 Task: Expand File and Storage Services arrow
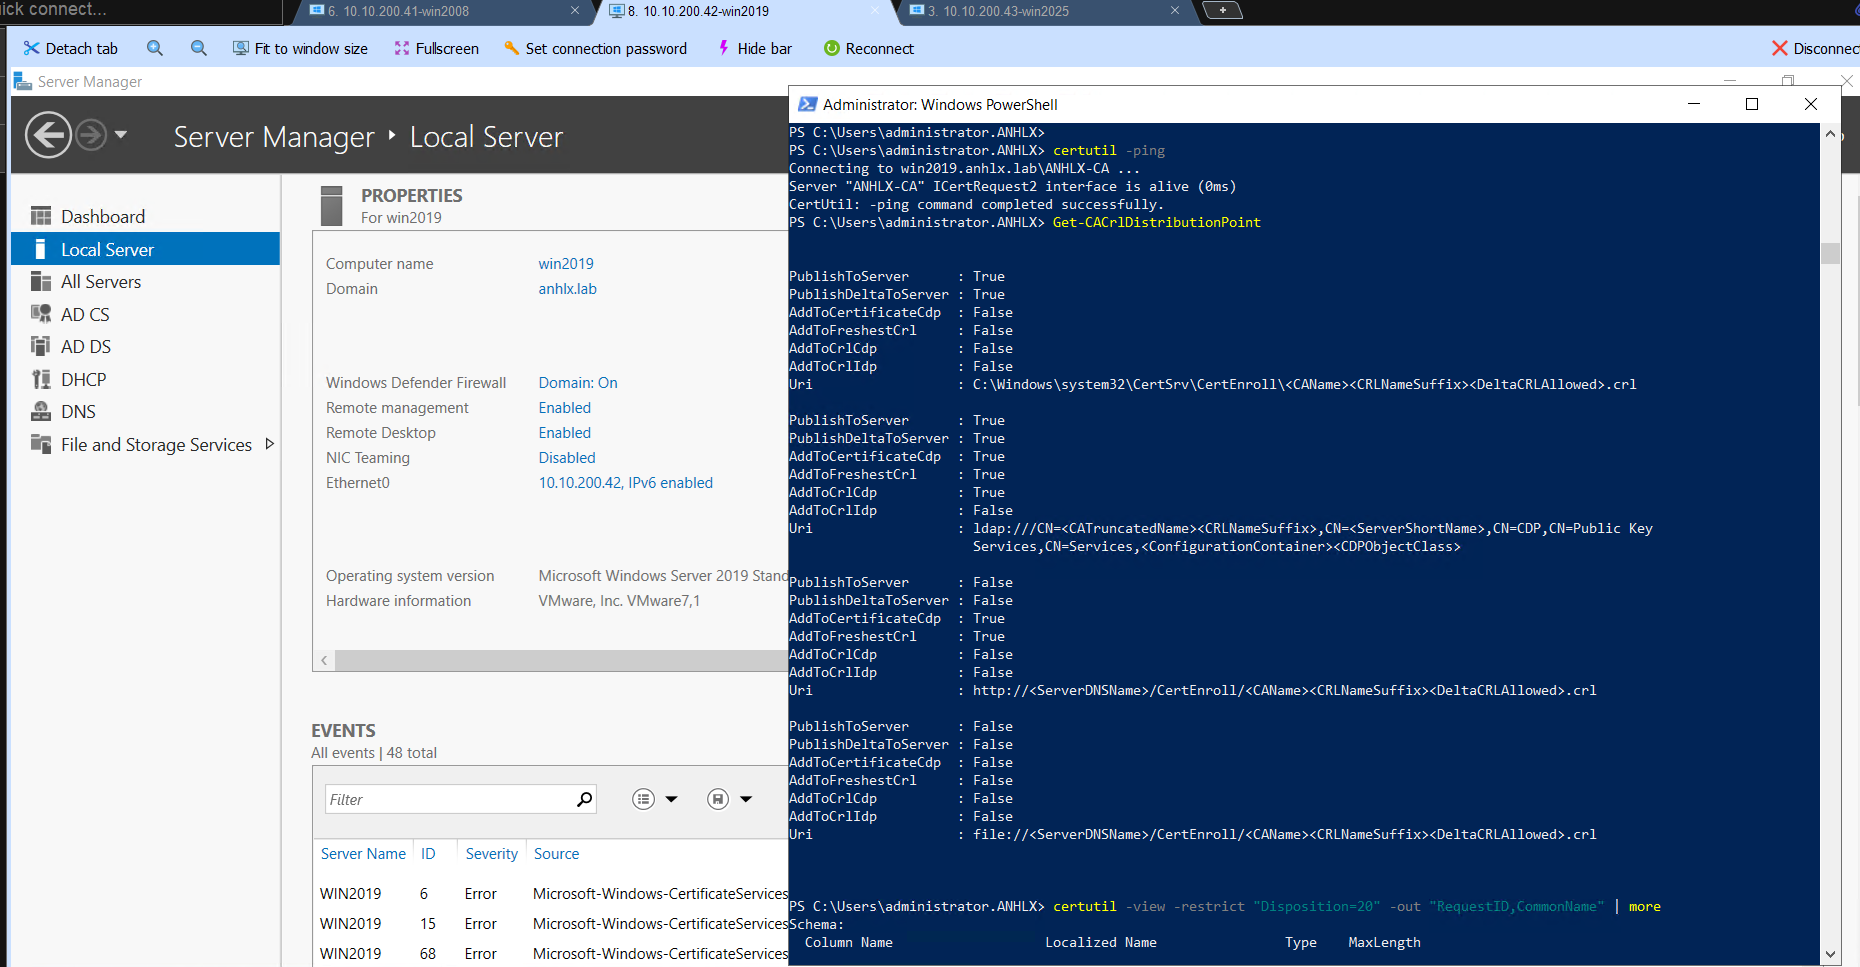(269, 444)
